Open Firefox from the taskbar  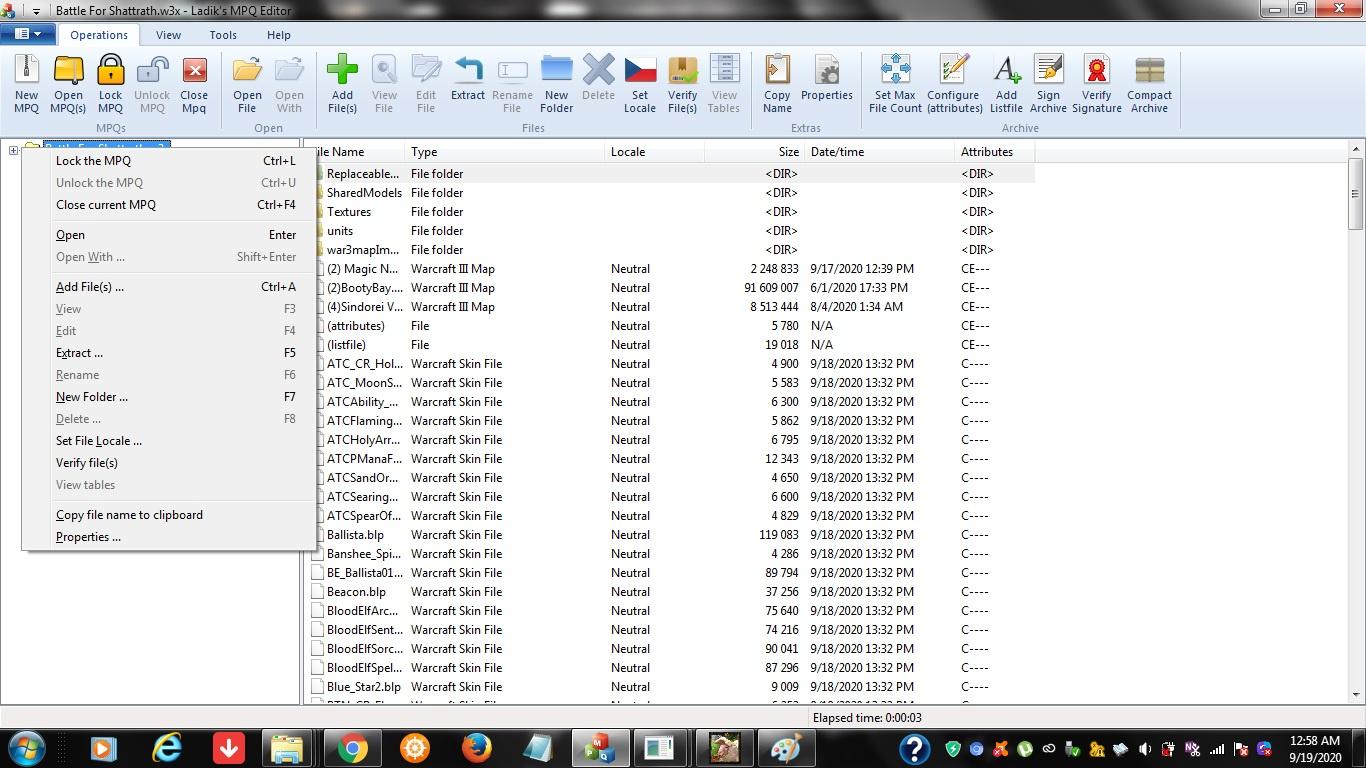(477, 748)
